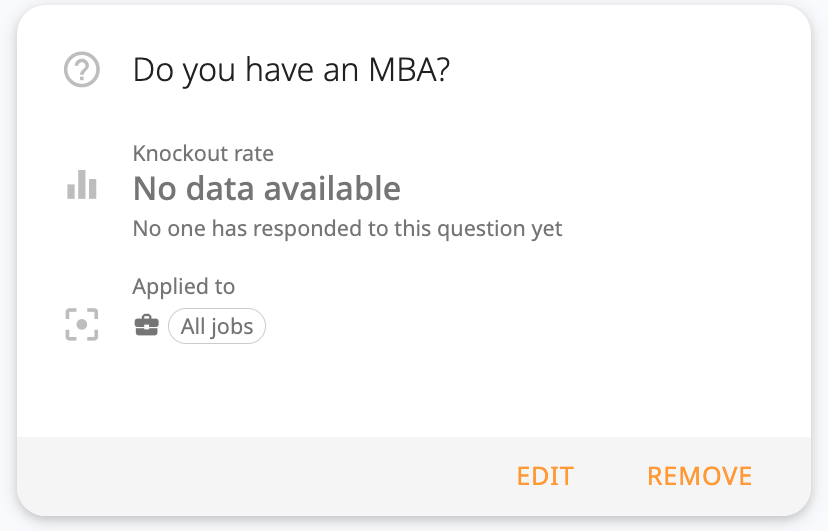Click the word 'MBA?' in the title
828x531 pixels.
409,69
